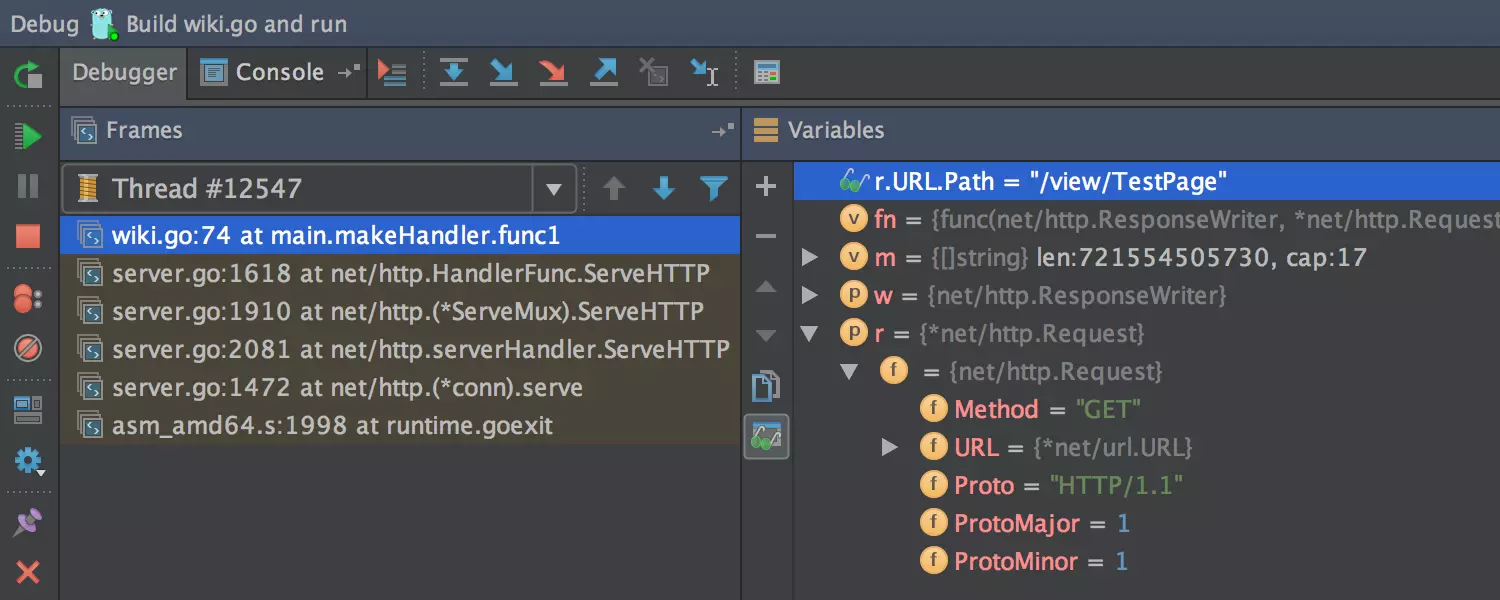Resume program with green play icon
The image size is (1500, 600).
[x=28, y=135]
